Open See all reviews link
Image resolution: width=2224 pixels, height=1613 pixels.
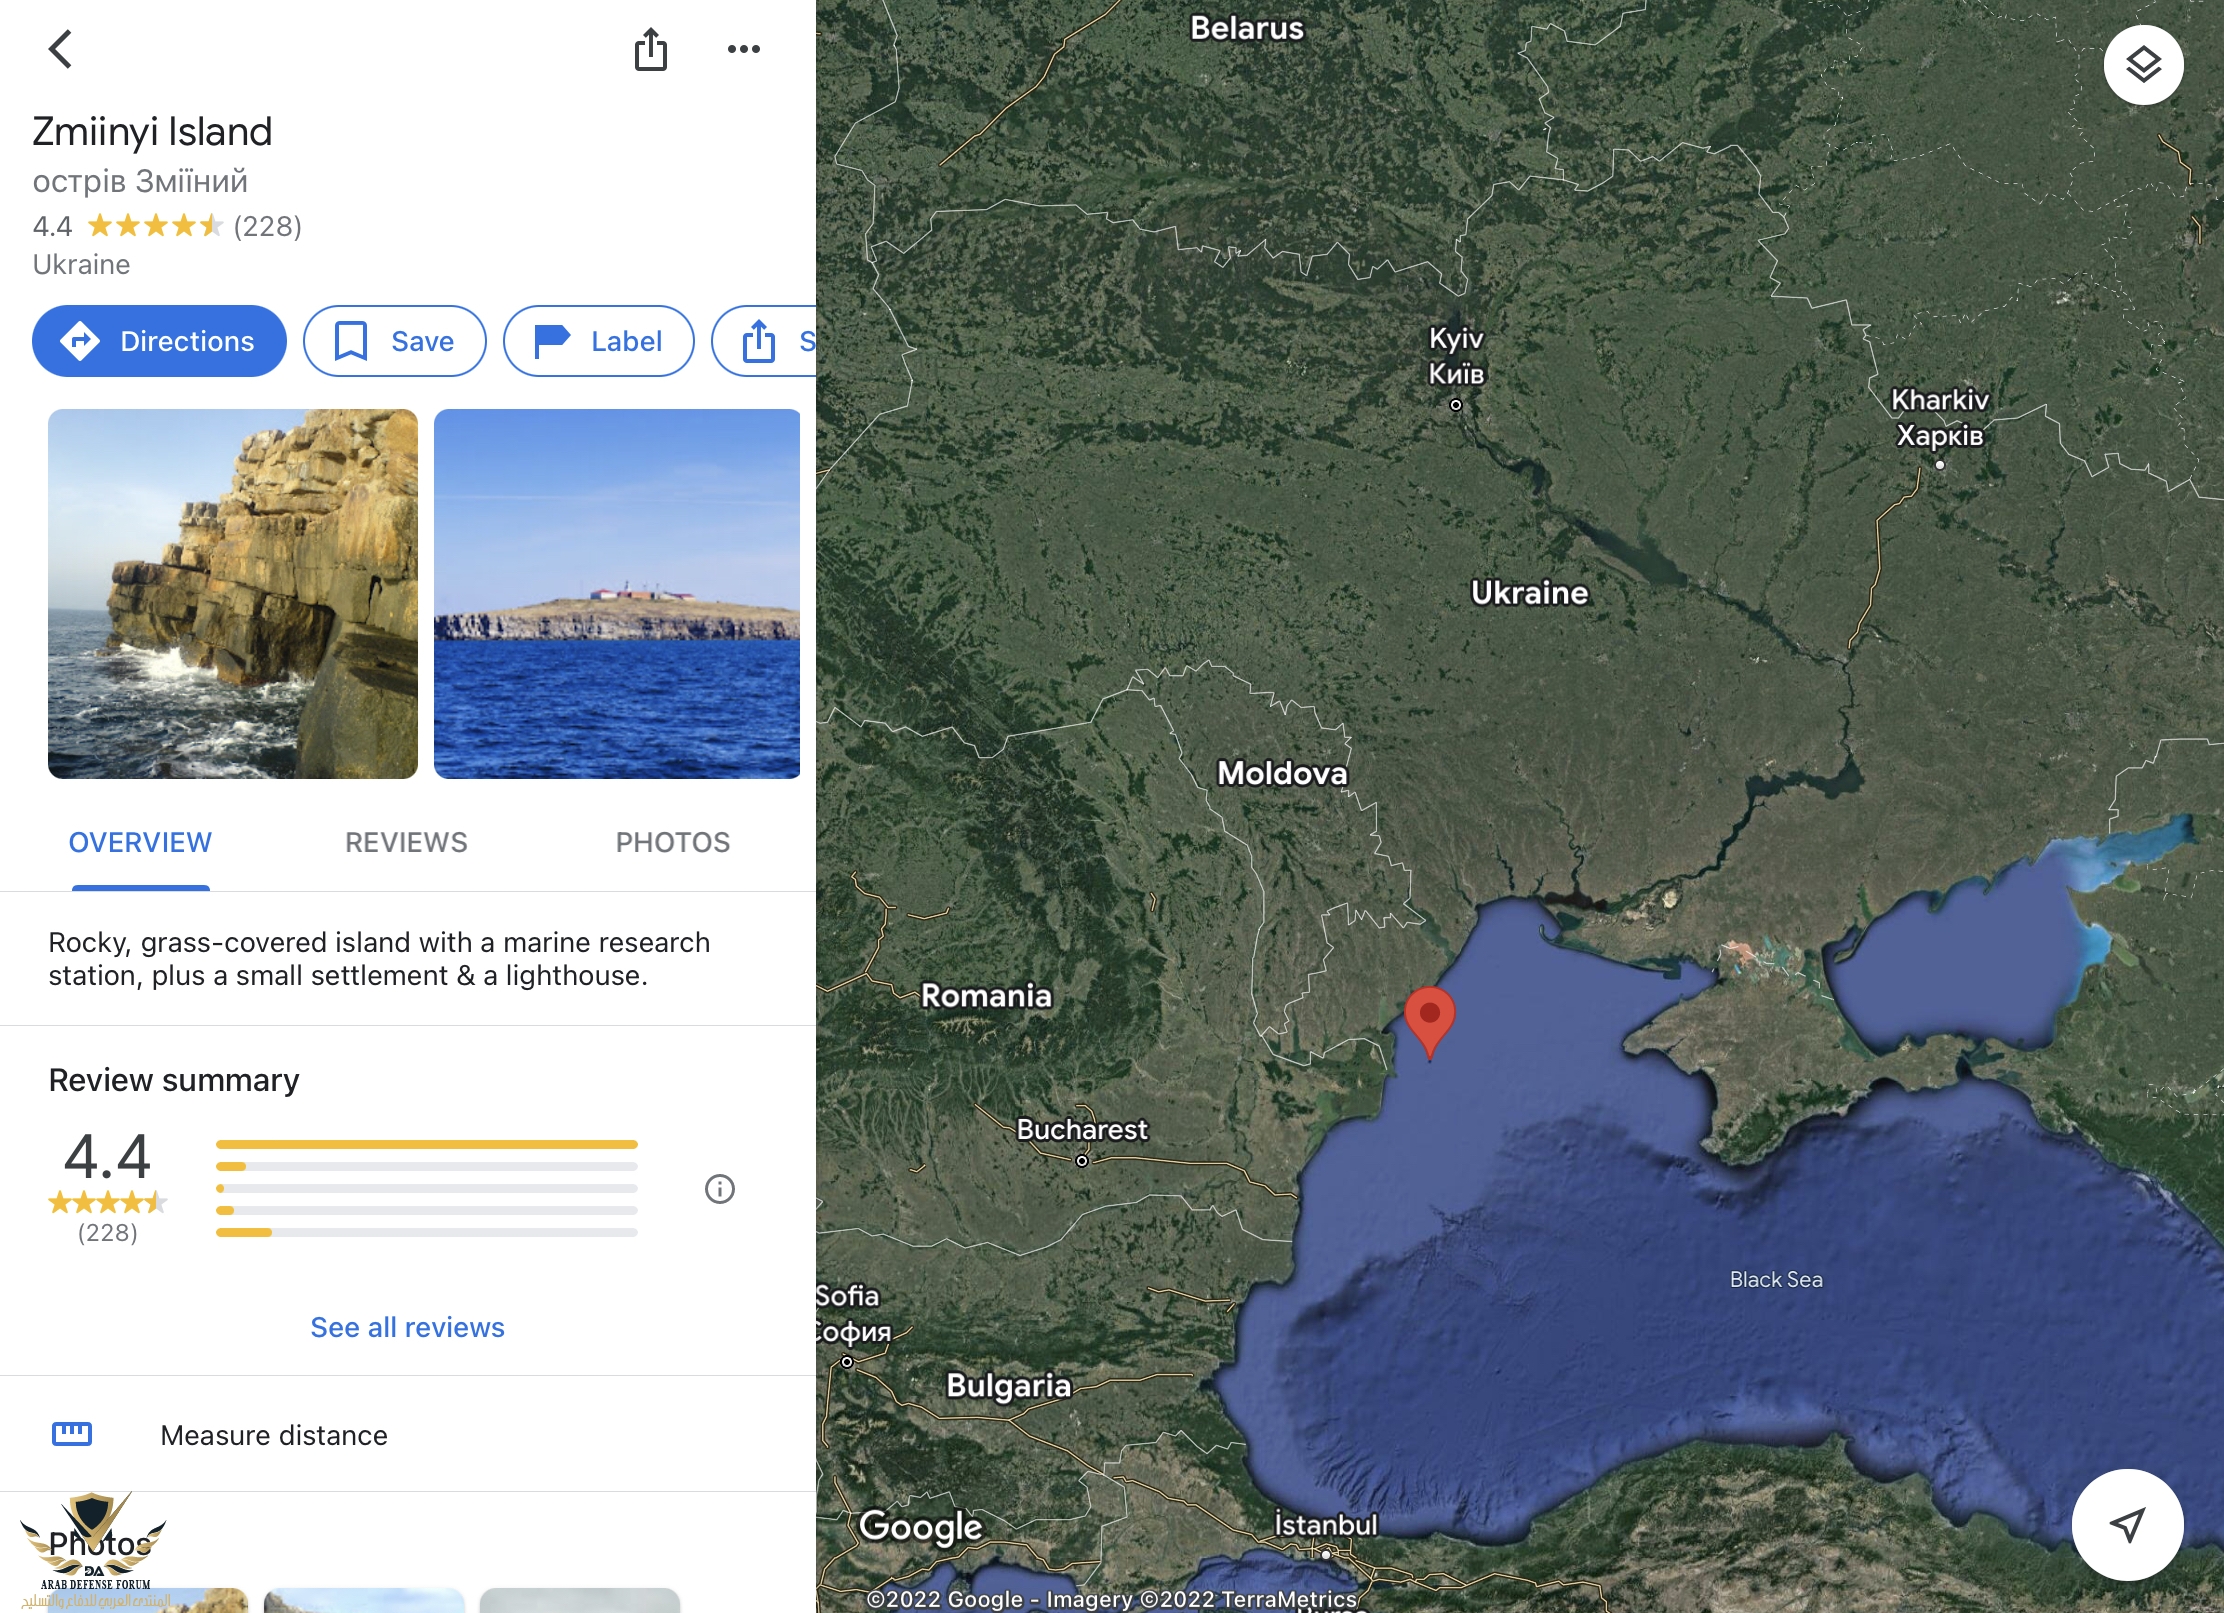(x=407, y=1327)
